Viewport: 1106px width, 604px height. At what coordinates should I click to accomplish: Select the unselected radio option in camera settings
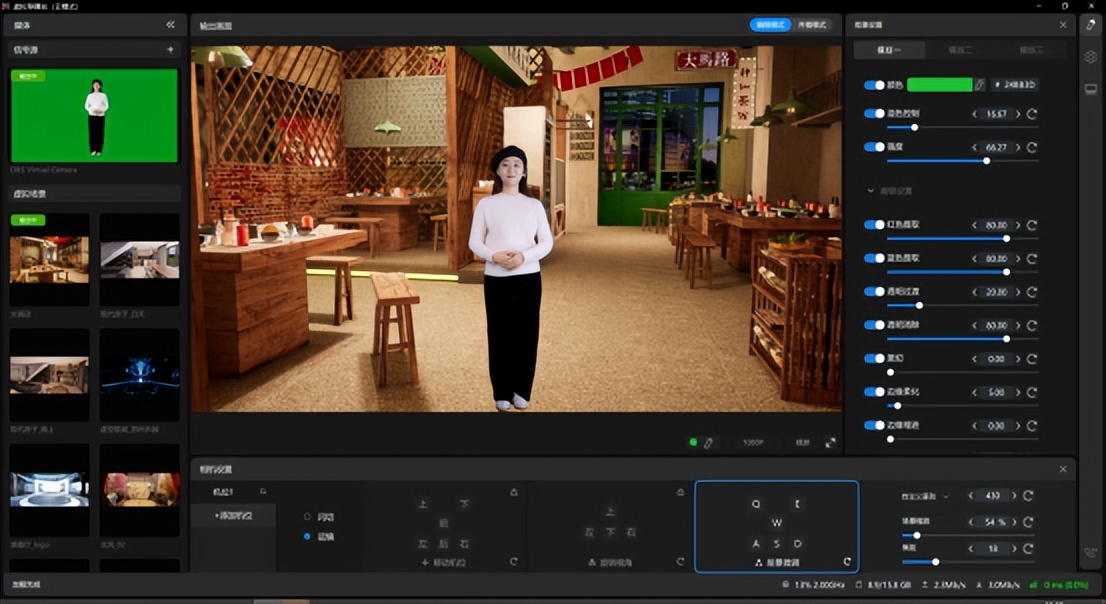(307, 517)
